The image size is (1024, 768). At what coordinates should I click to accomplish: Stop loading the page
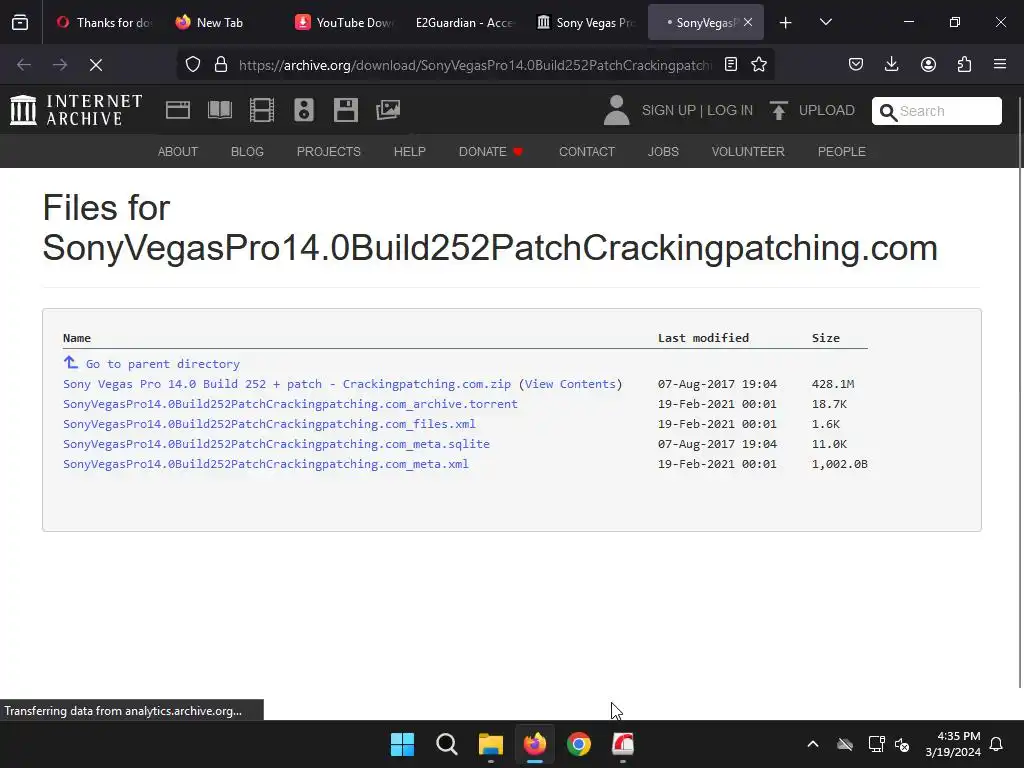click(x=95, y=65)
